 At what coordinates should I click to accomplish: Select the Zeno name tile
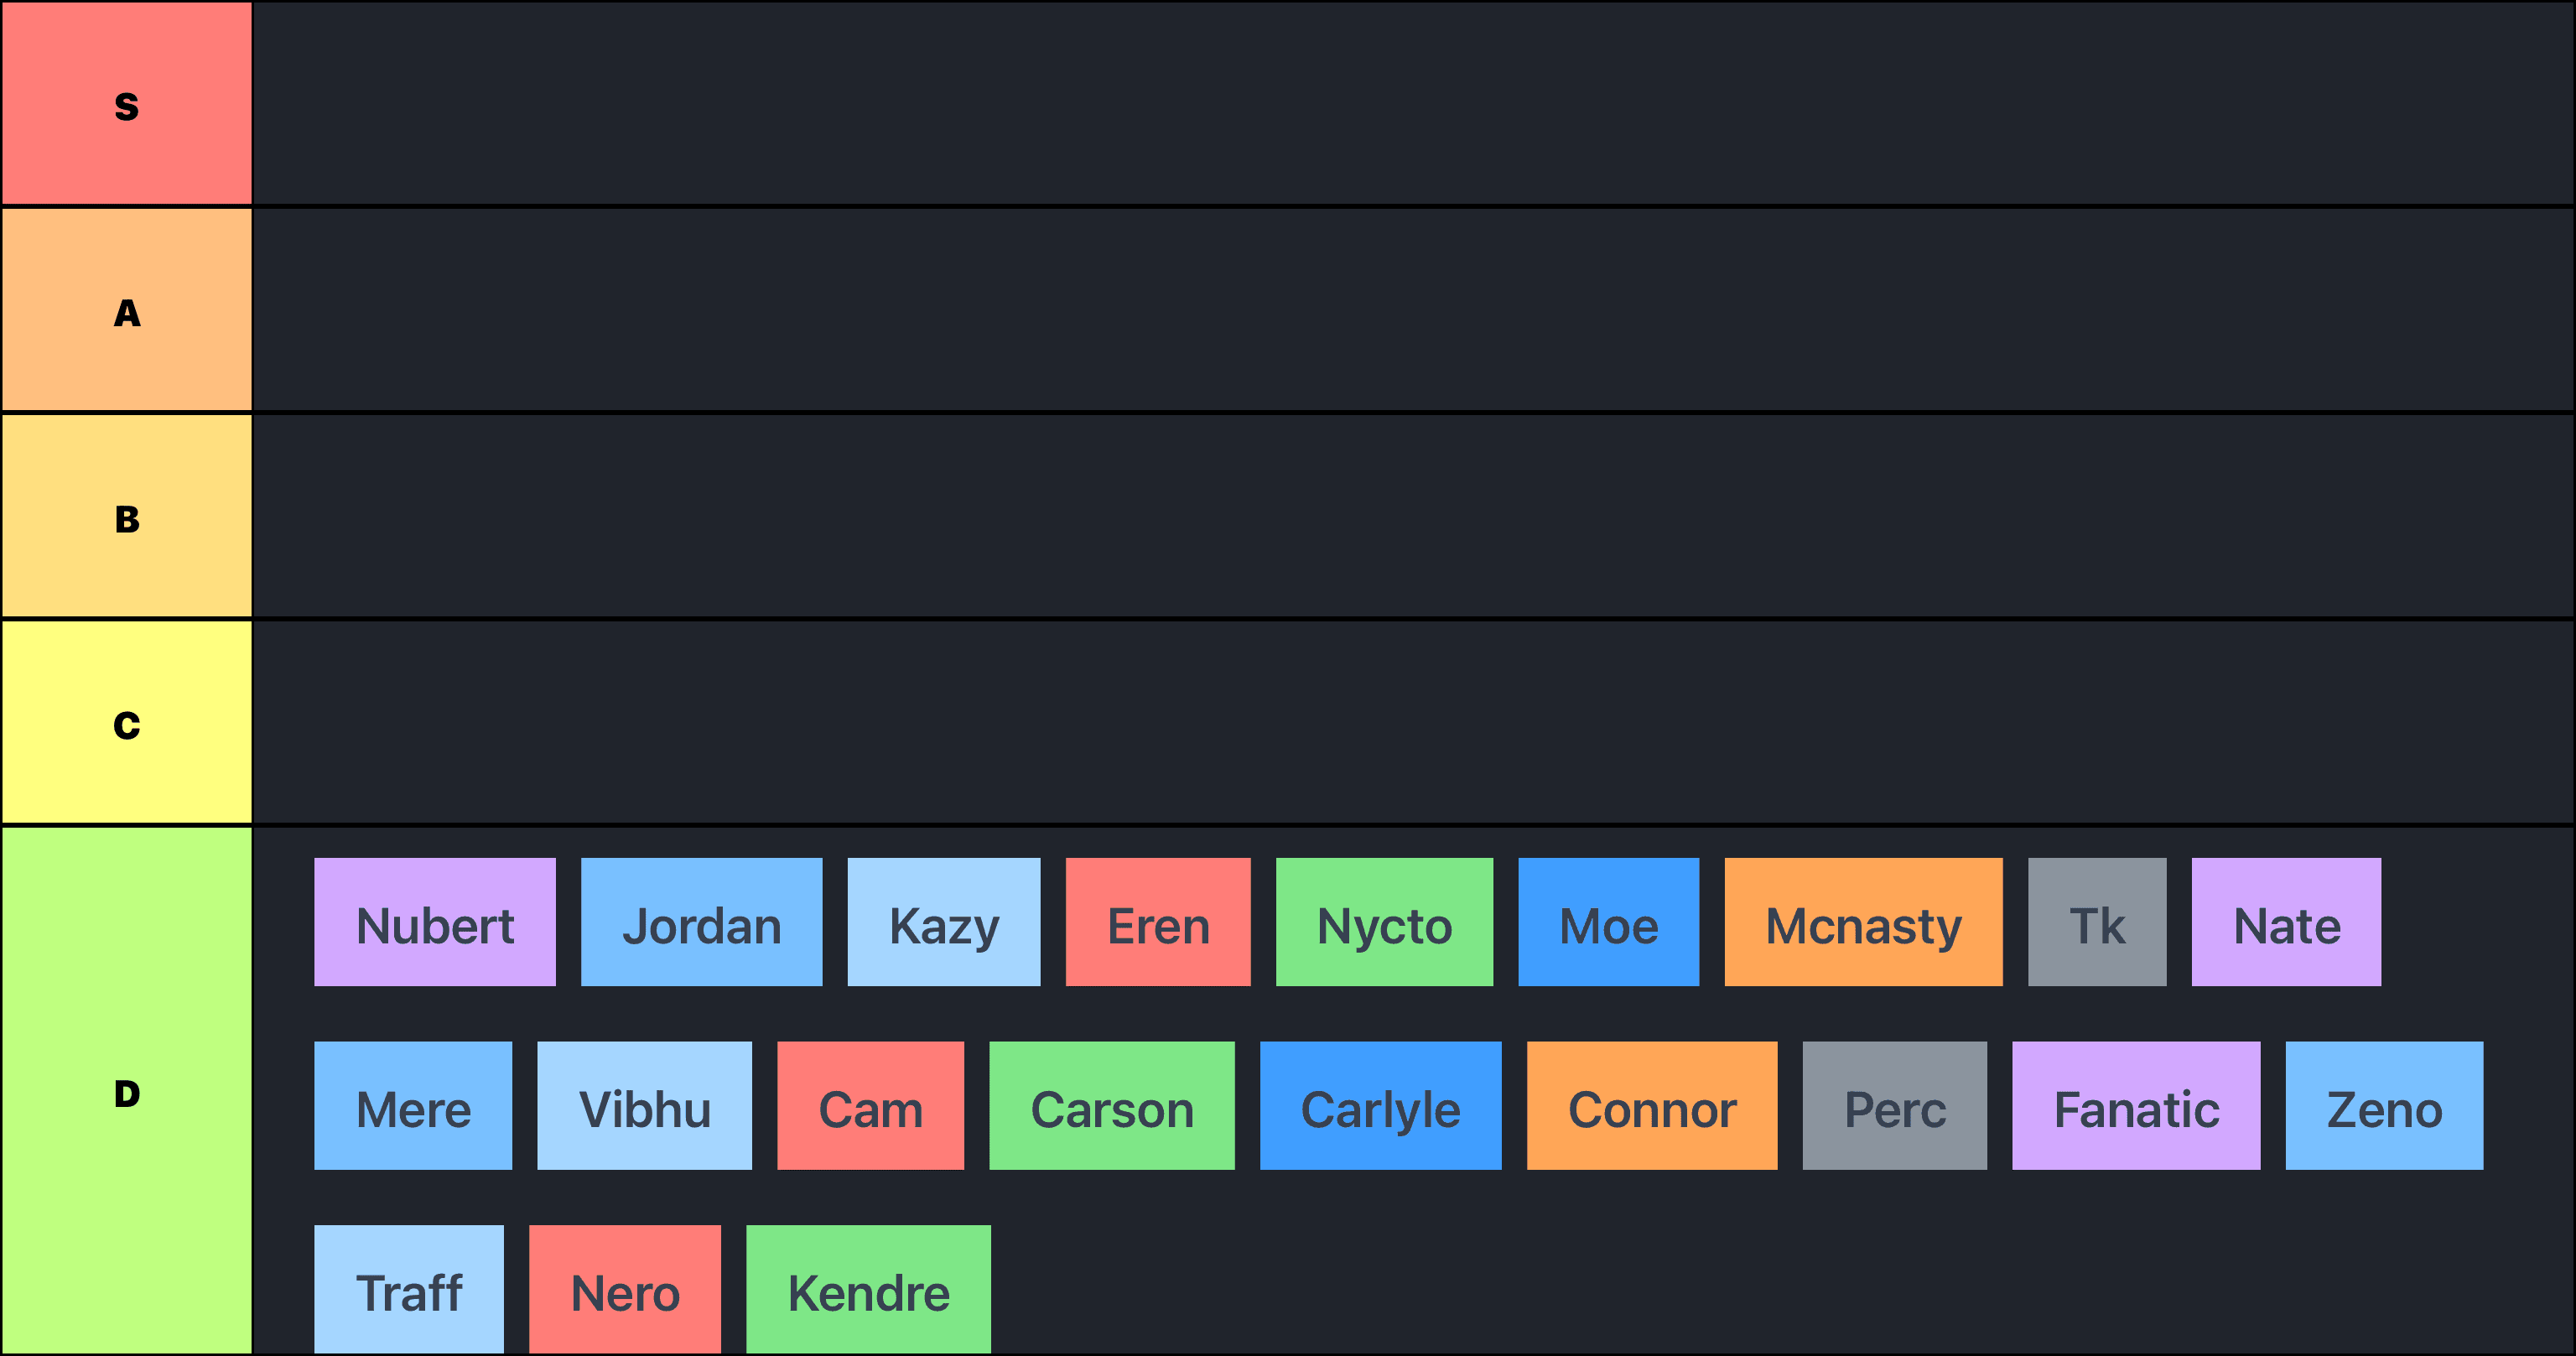pos(2383,1106)
